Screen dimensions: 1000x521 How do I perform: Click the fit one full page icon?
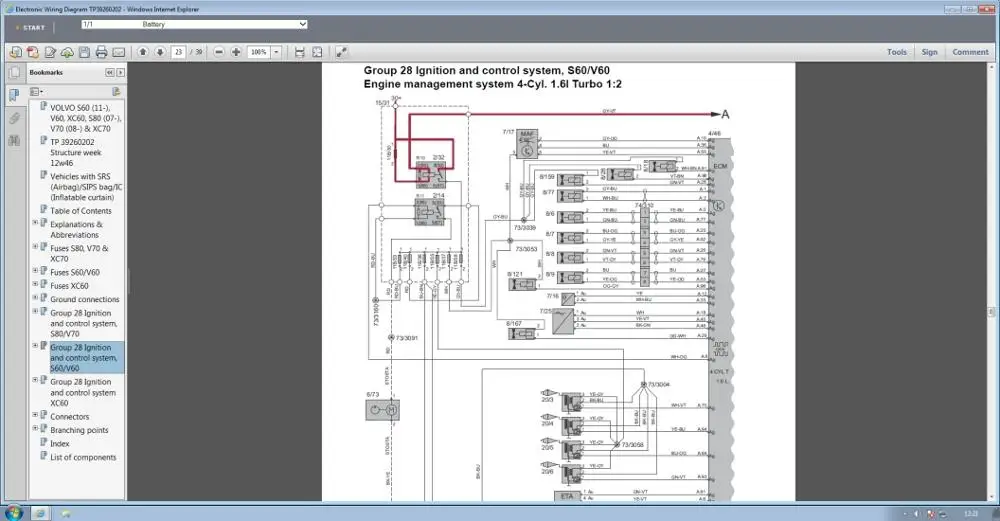[x=317, y=52]
